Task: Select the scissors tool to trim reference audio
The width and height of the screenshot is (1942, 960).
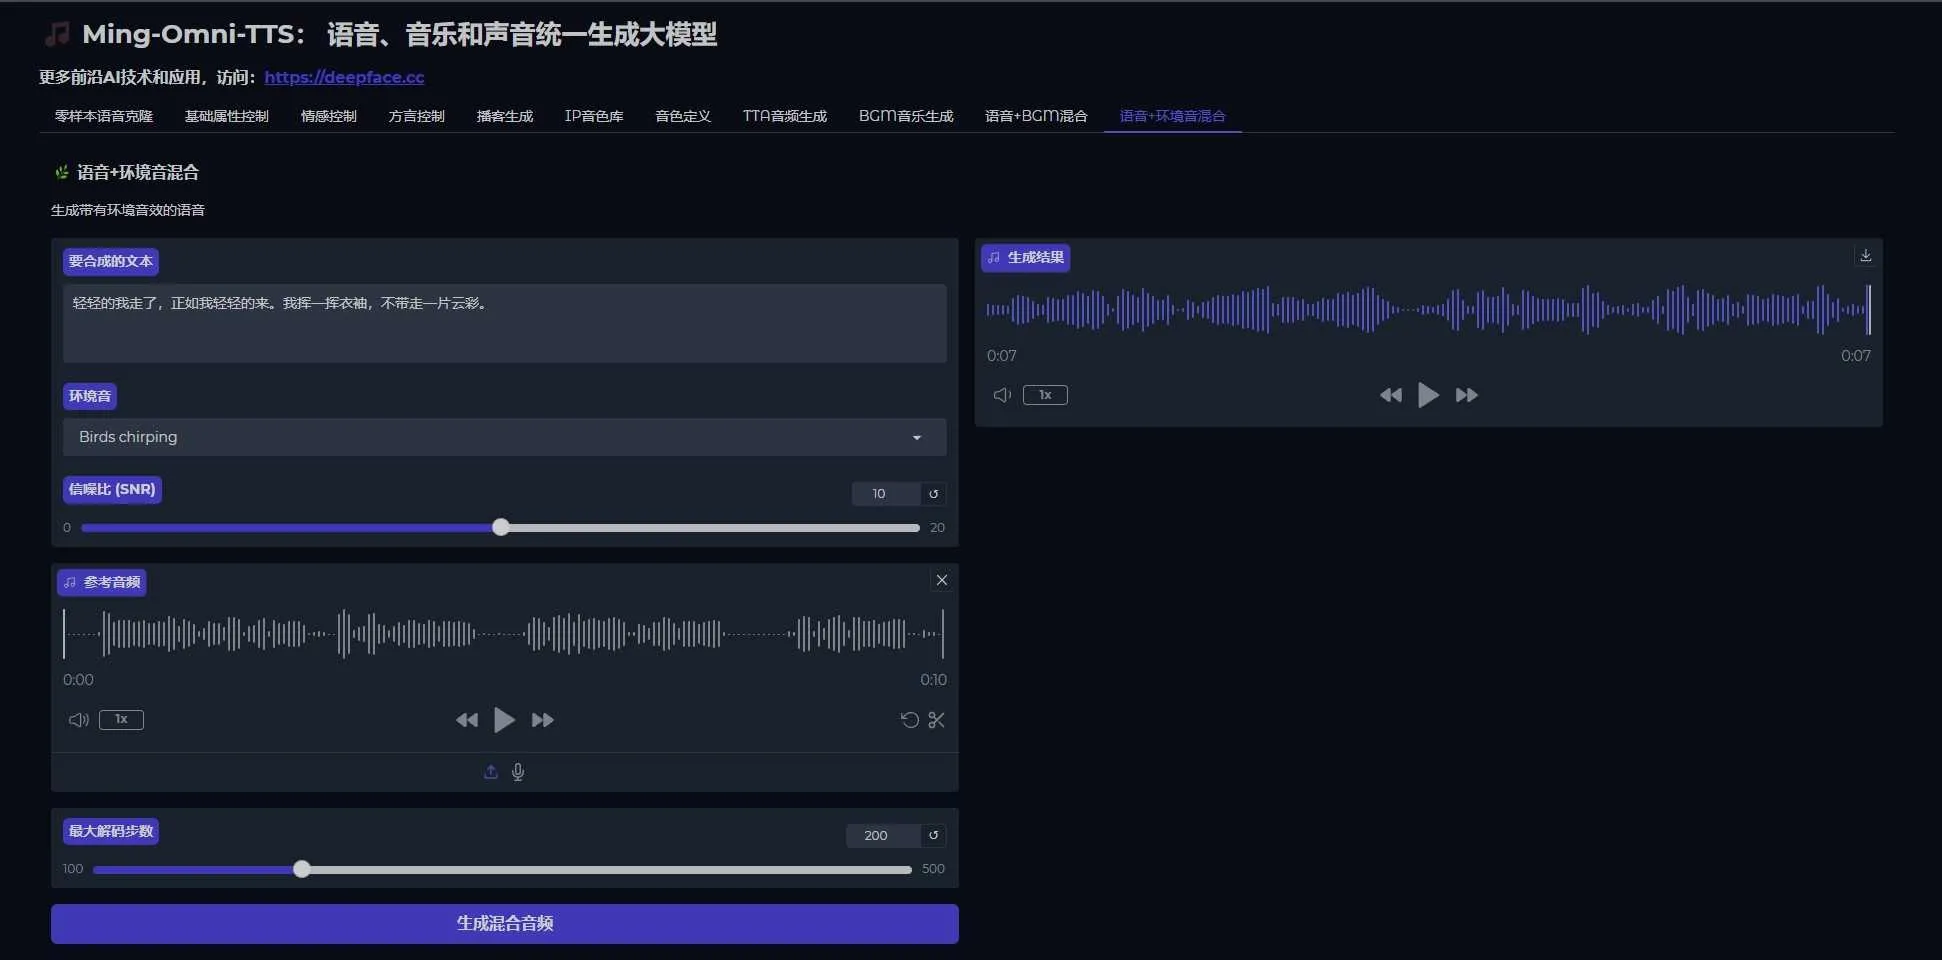Action: pos(937,720)
